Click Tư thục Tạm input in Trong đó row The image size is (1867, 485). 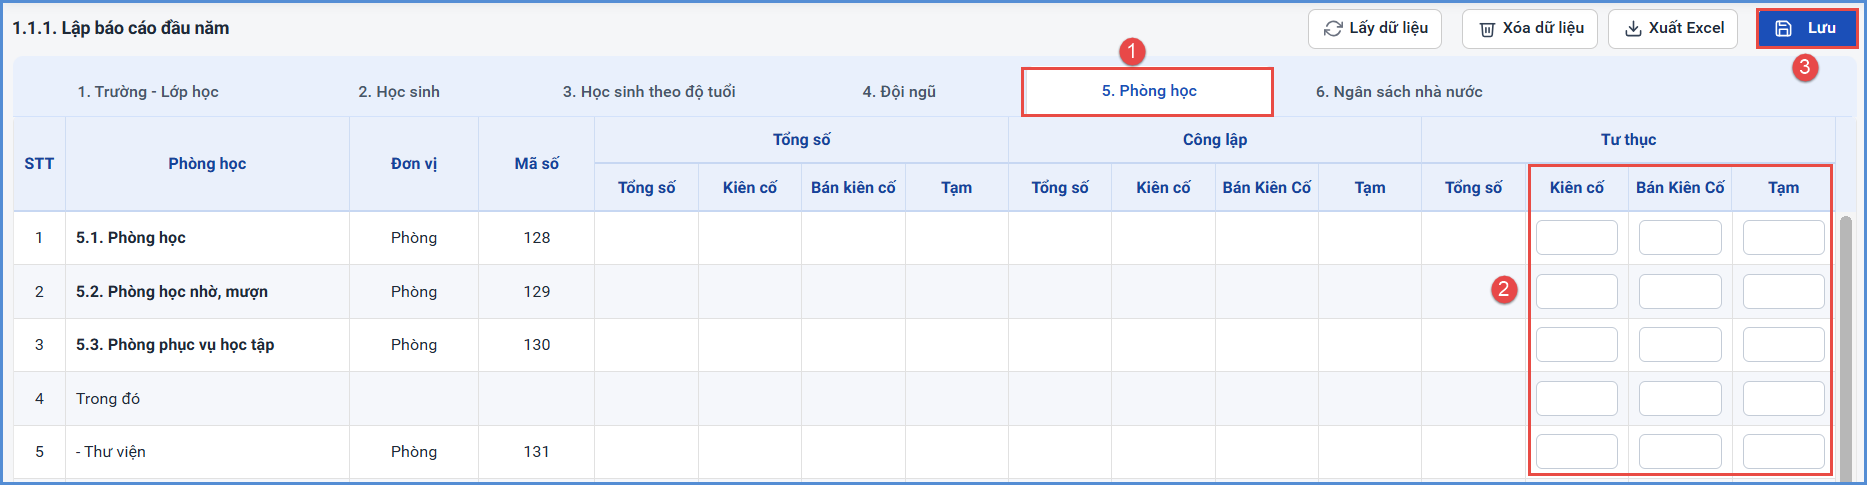click(x=1783, y=398)
